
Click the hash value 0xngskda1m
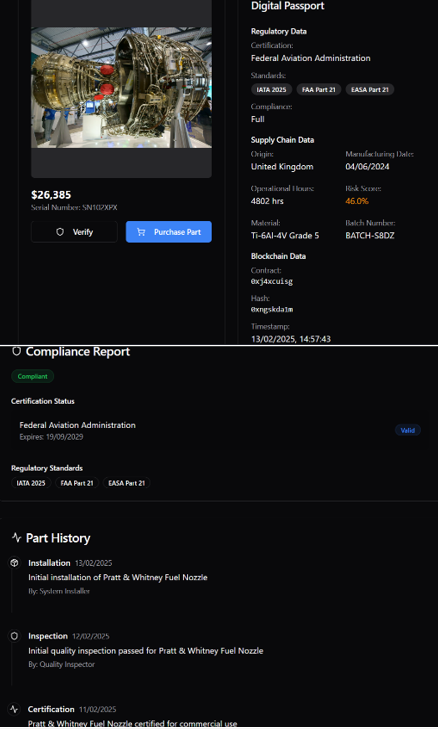[x=272, y=309]
